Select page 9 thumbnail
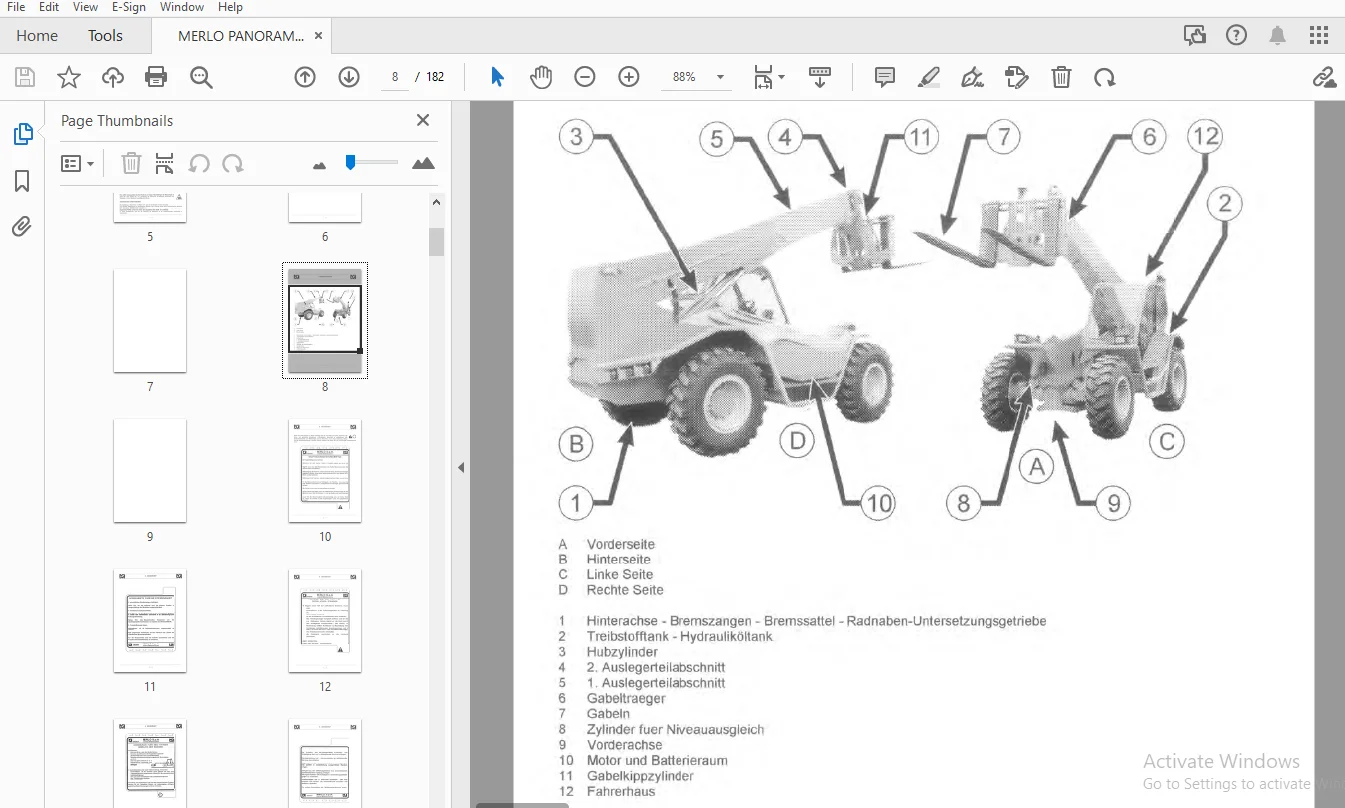 tap(150, 470)
